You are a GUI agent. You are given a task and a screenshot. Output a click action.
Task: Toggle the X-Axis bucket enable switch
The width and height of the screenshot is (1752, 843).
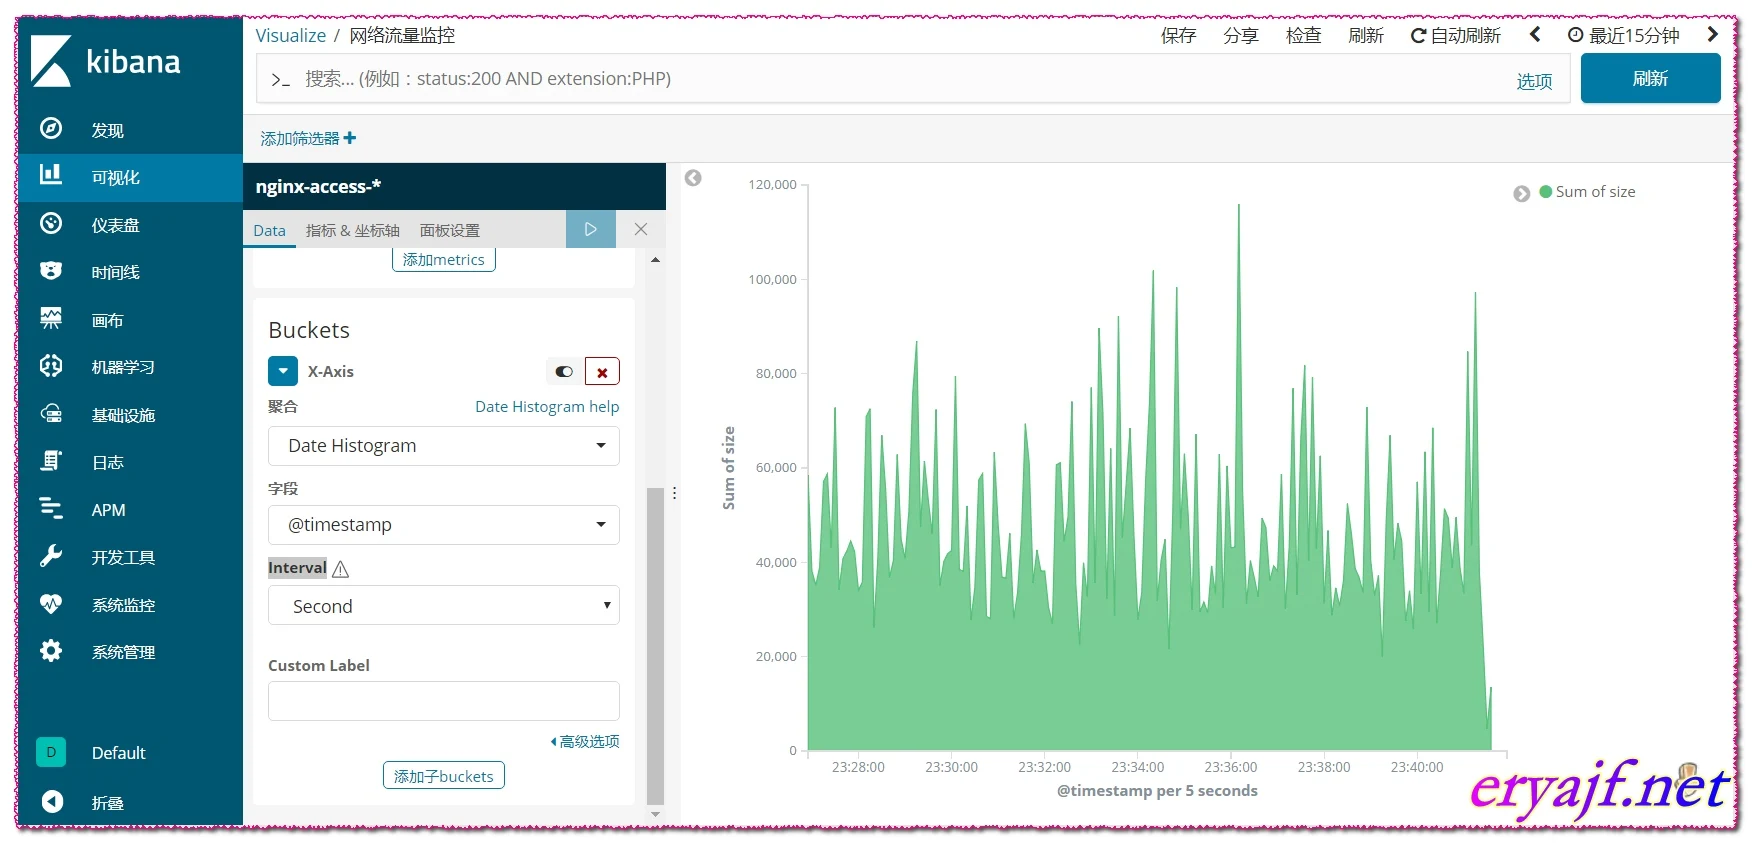pyautogui.click(x=564, y=371)
